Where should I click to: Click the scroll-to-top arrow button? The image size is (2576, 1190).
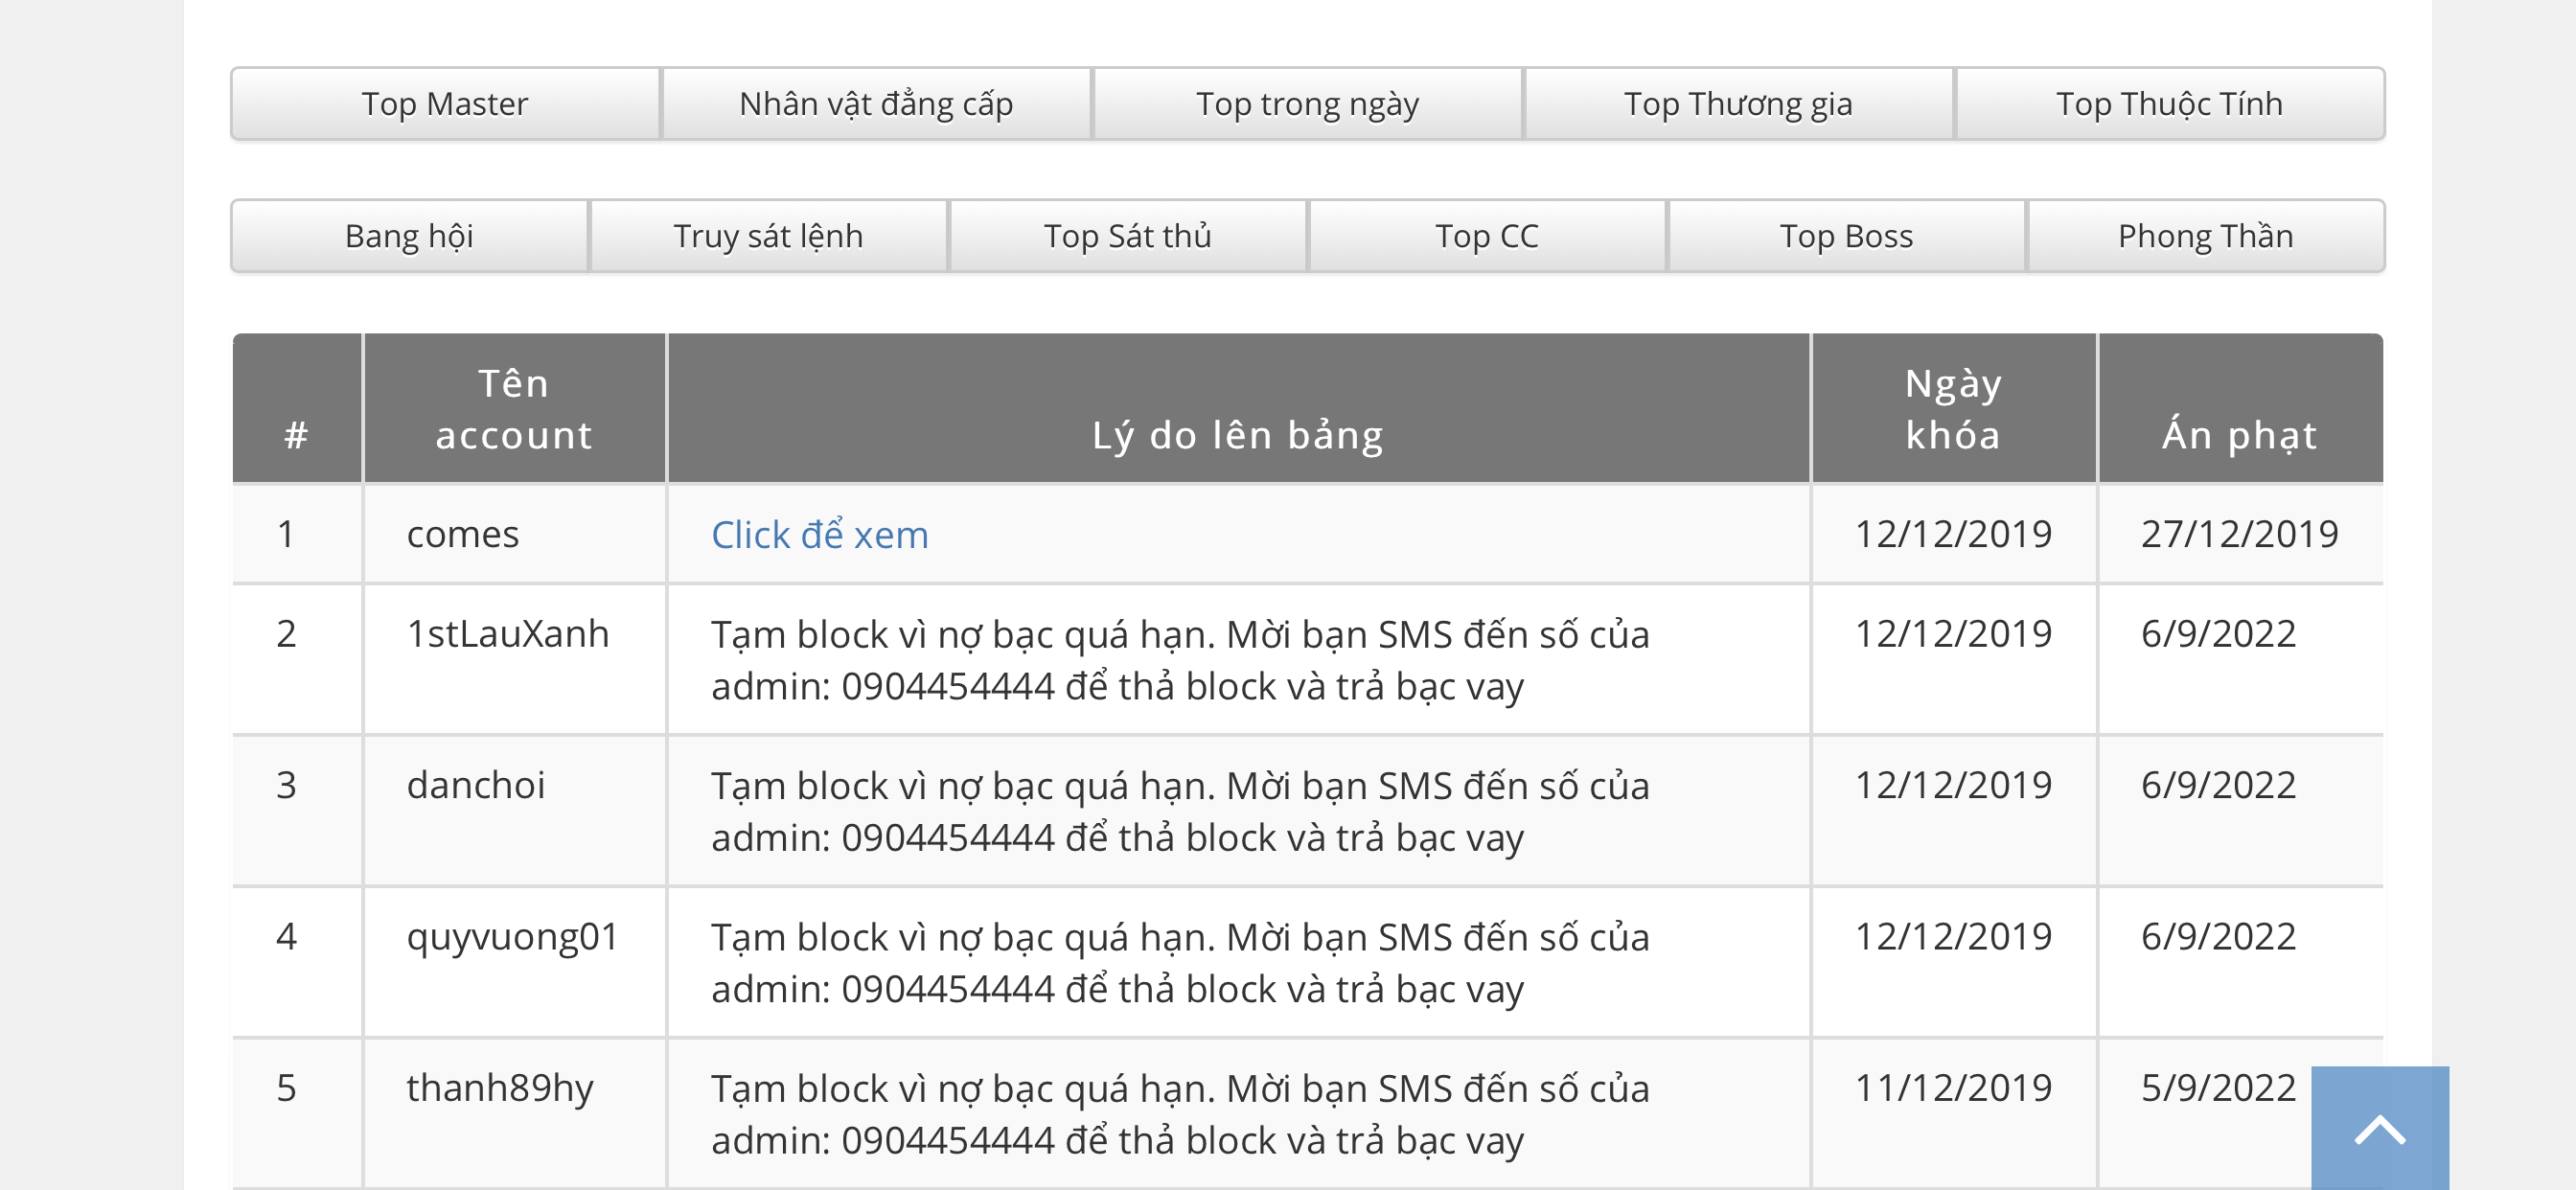click(x=2379, y=1129)
